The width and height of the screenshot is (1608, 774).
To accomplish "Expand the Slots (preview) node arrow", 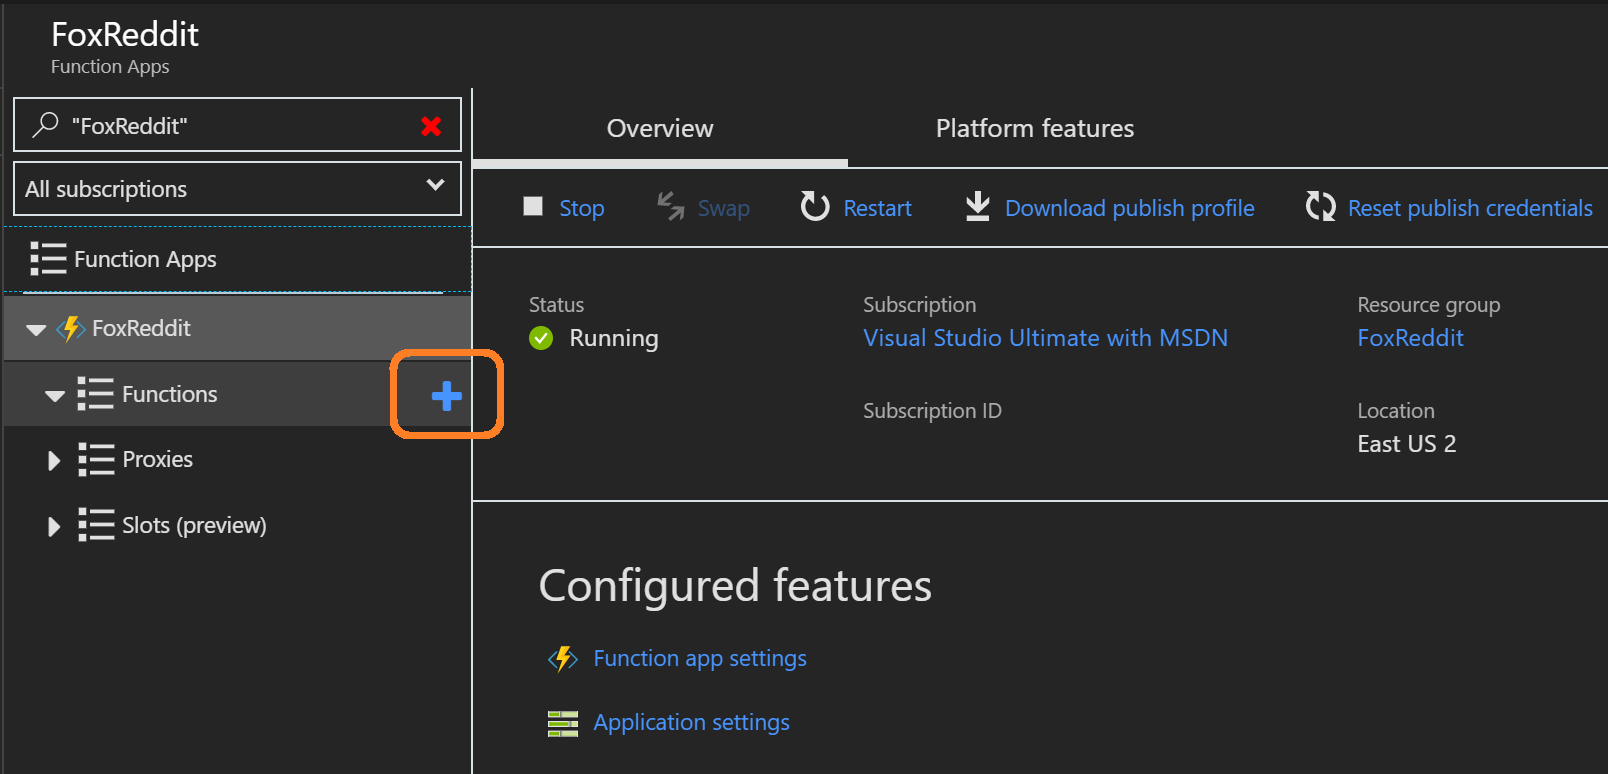I will 54,526.
